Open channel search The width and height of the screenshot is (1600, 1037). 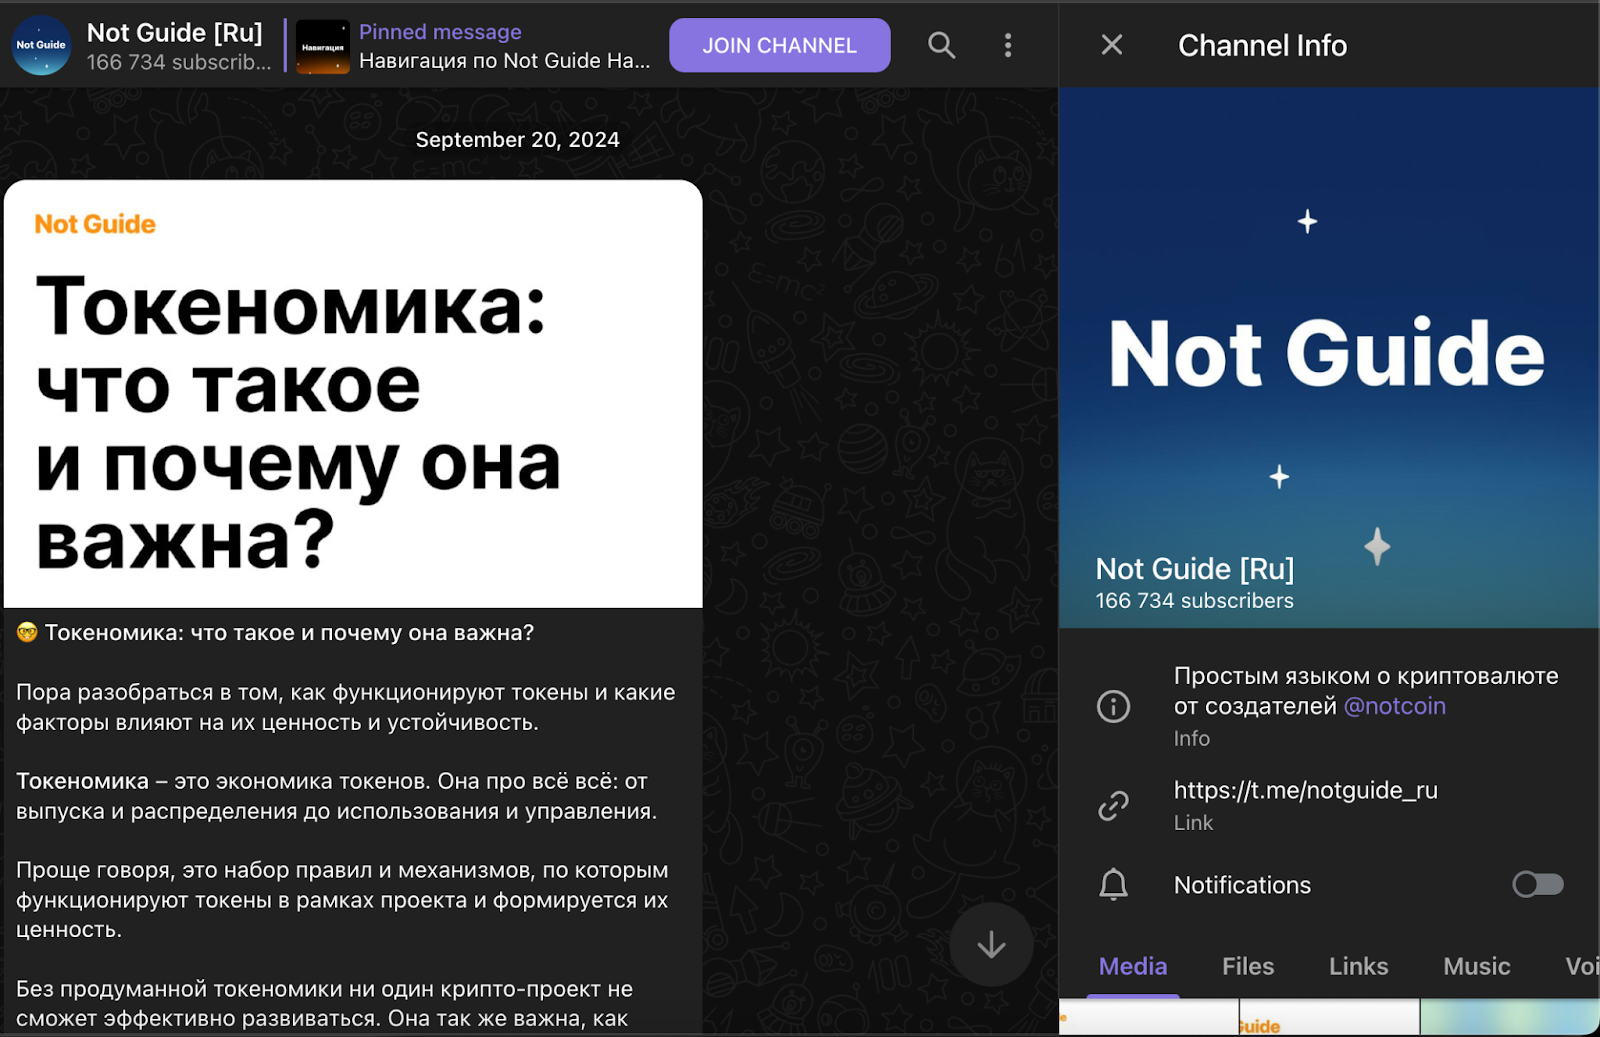click(x=941, y=45)
